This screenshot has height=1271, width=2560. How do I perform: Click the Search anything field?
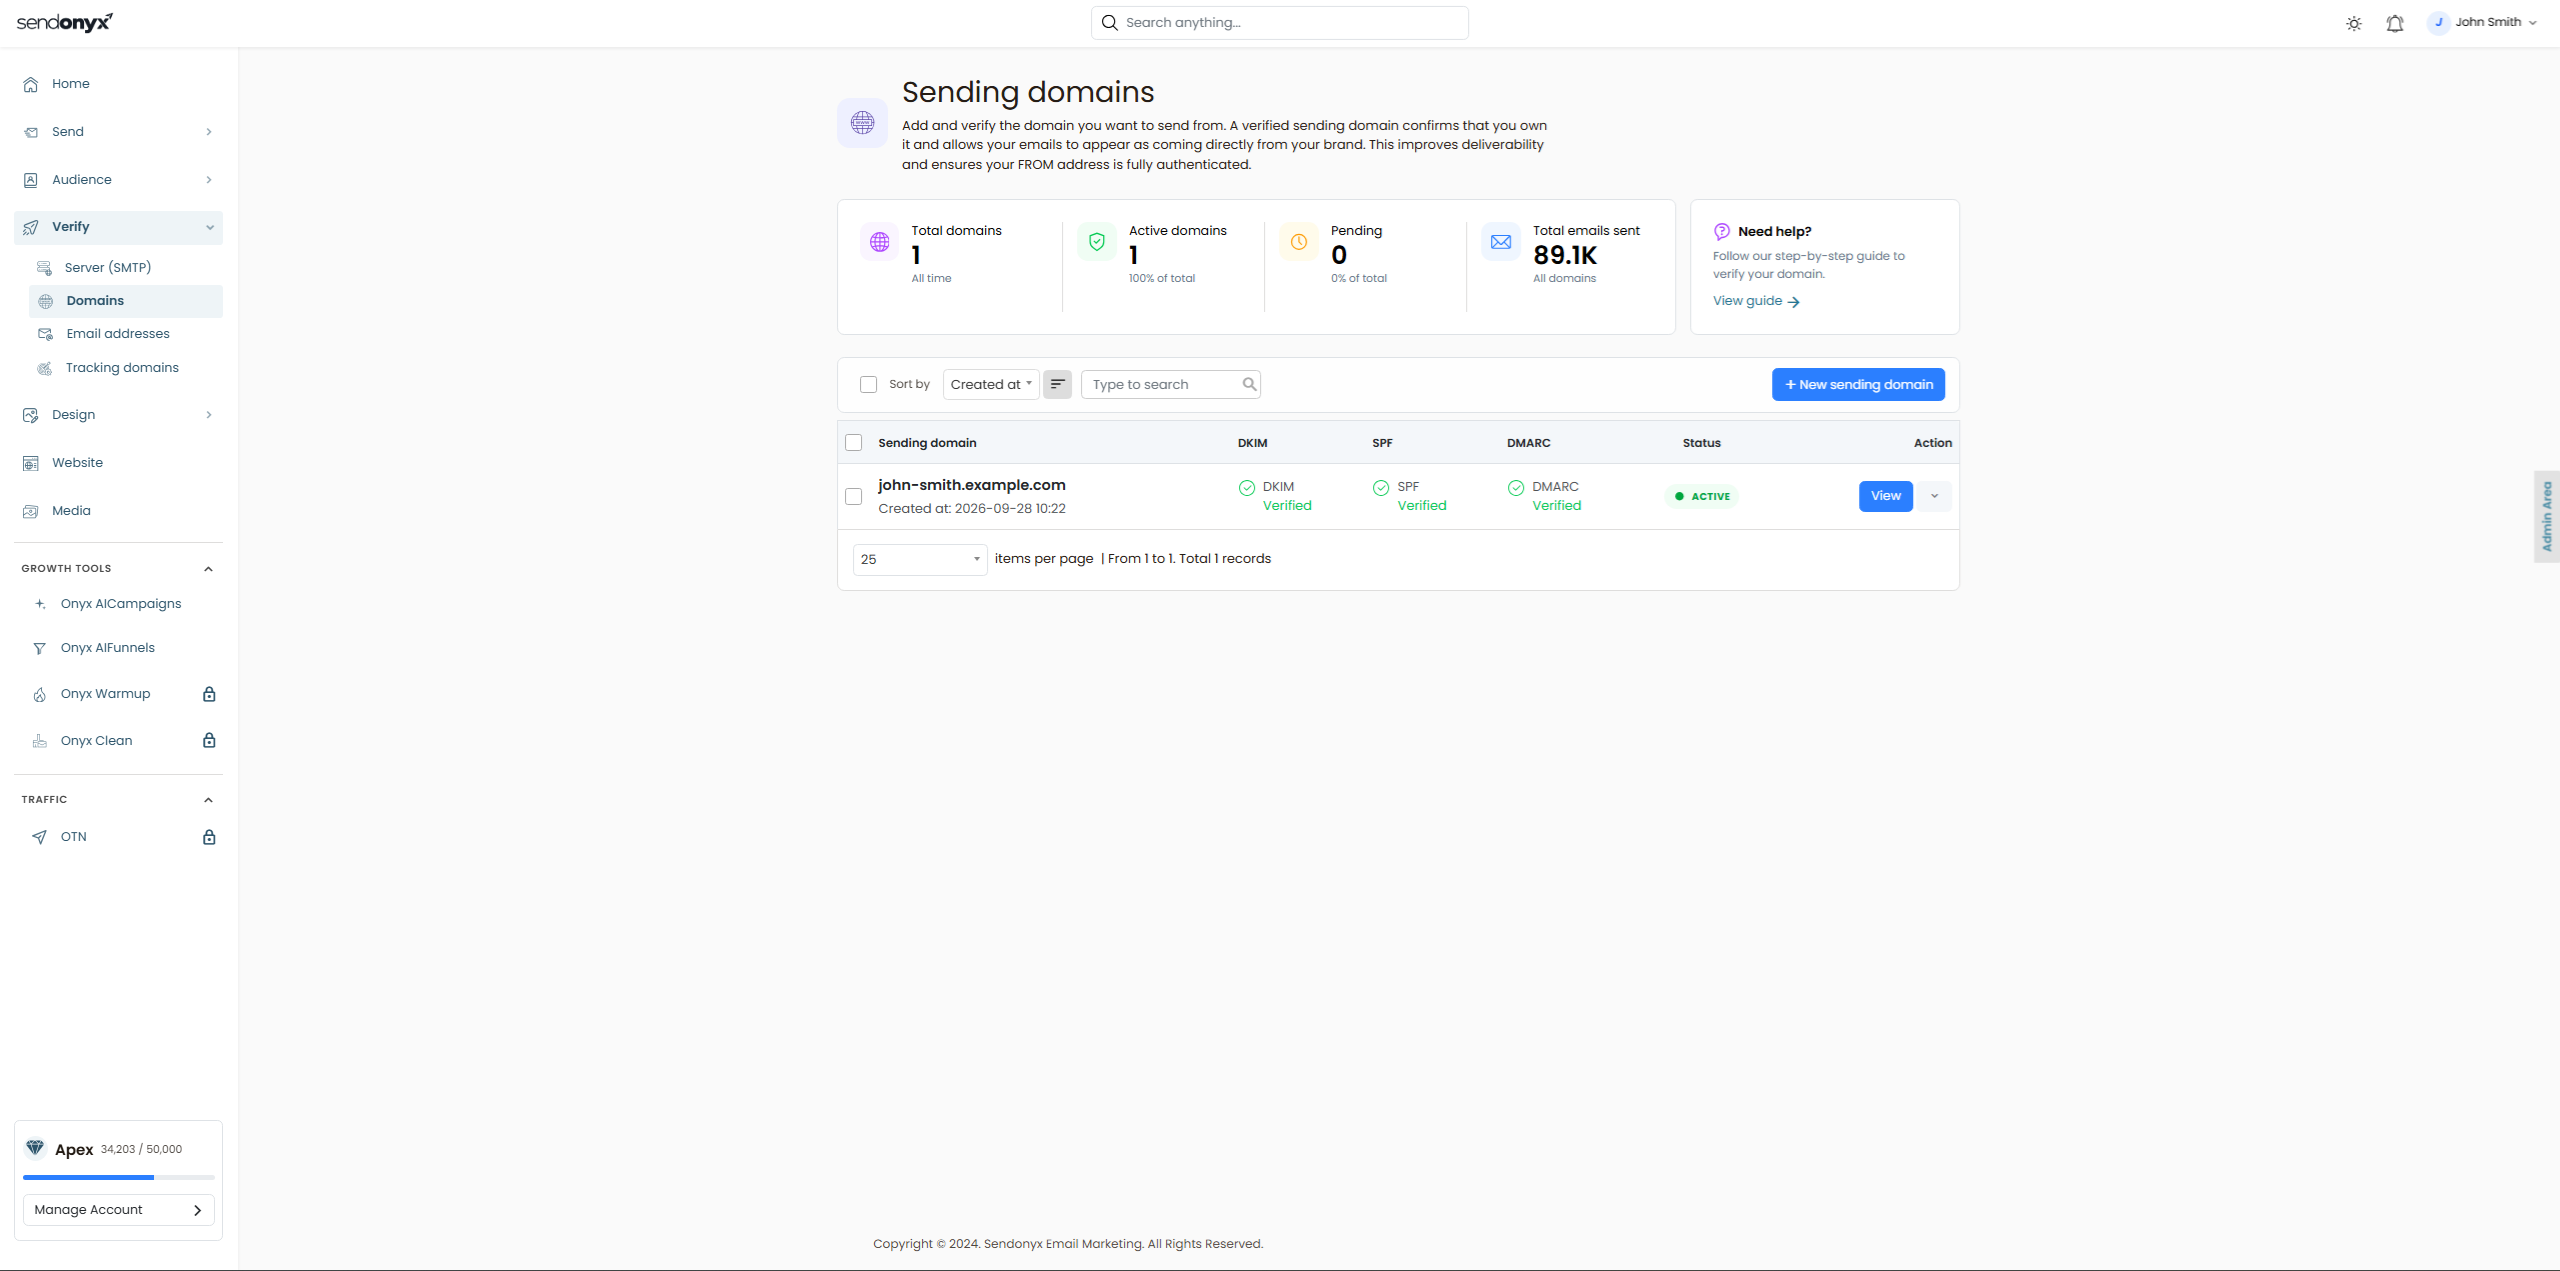click(1280, 22)
